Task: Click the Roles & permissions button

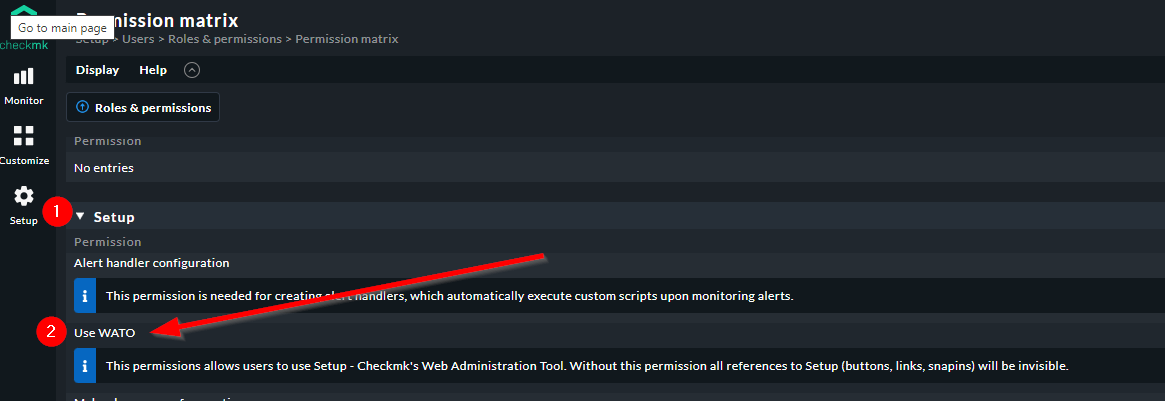Action: [143, 108]
